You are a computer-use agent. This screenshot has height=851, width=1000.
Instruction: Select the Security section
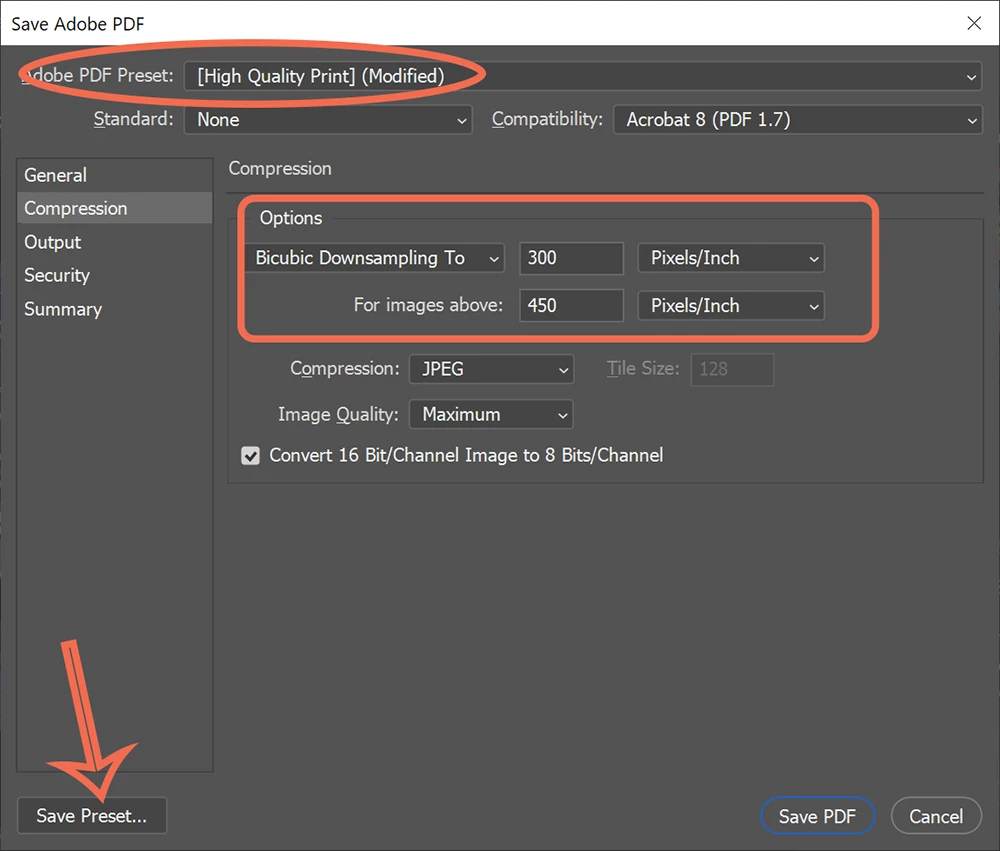point(115,276)
